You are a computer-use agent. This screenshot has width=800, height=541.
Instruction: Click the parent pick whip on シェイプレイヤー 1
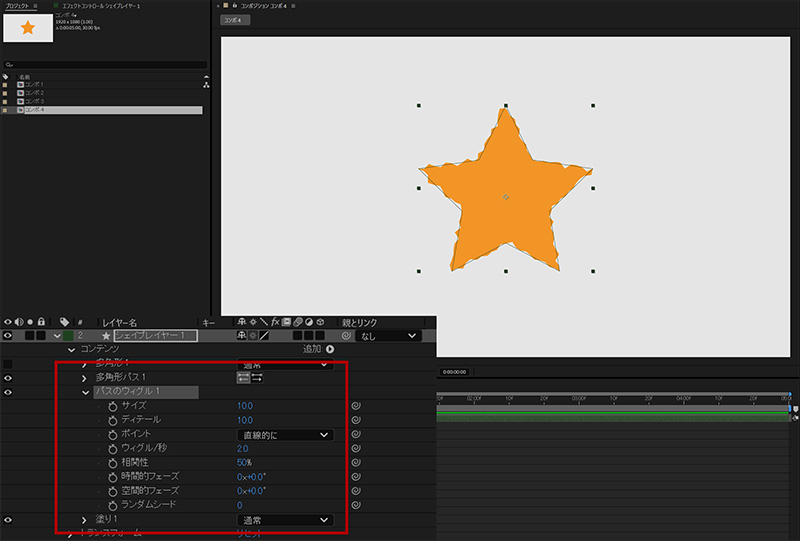point(346,336)
